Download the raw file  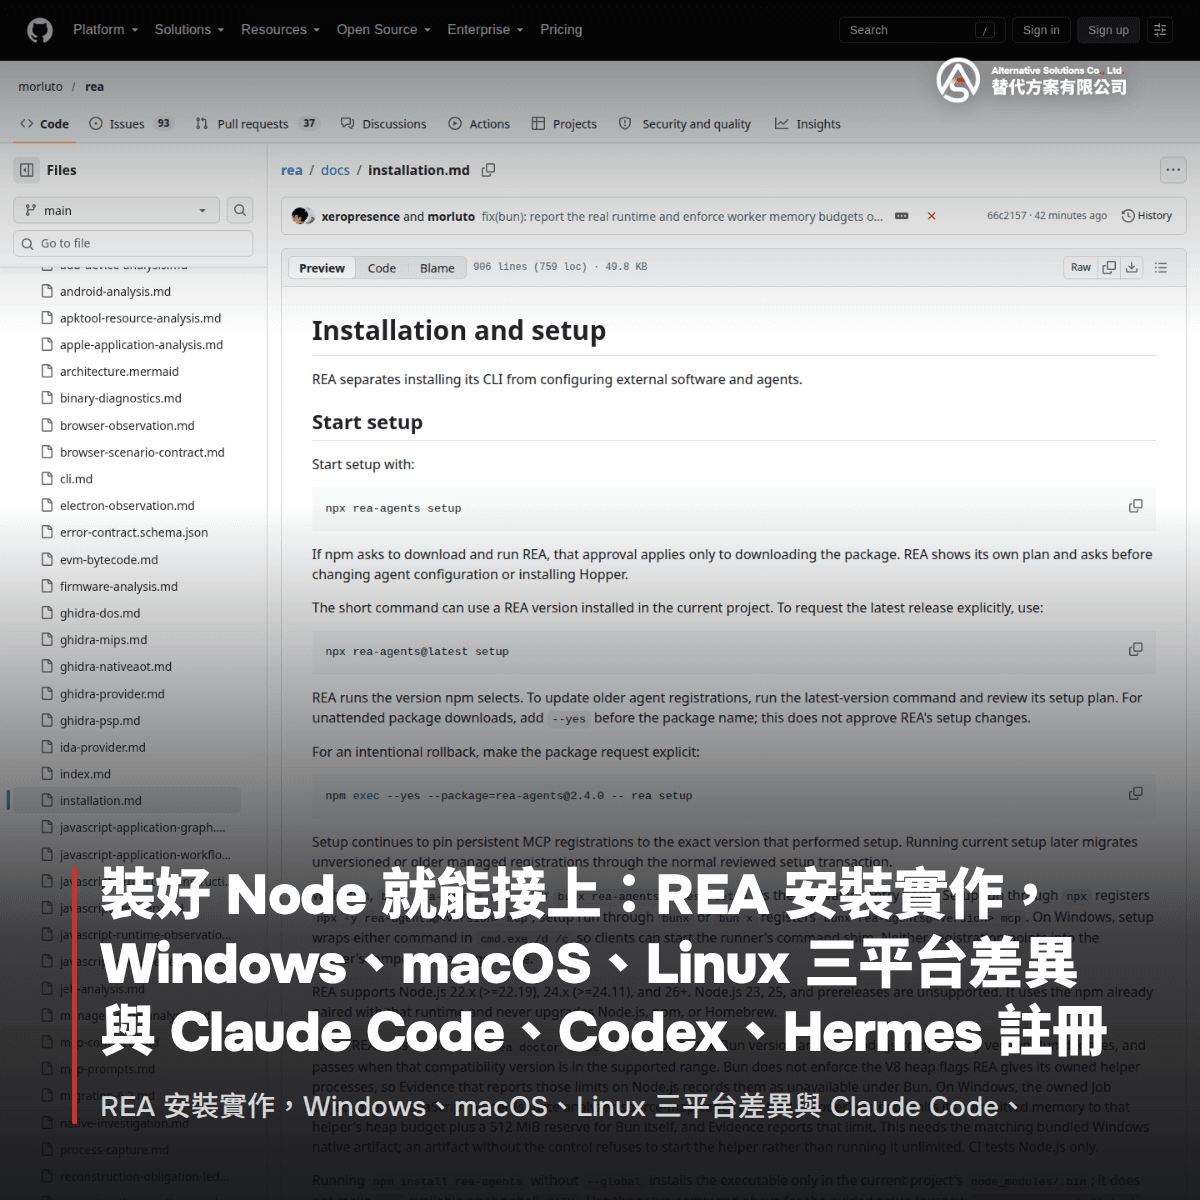point(1132,267)
